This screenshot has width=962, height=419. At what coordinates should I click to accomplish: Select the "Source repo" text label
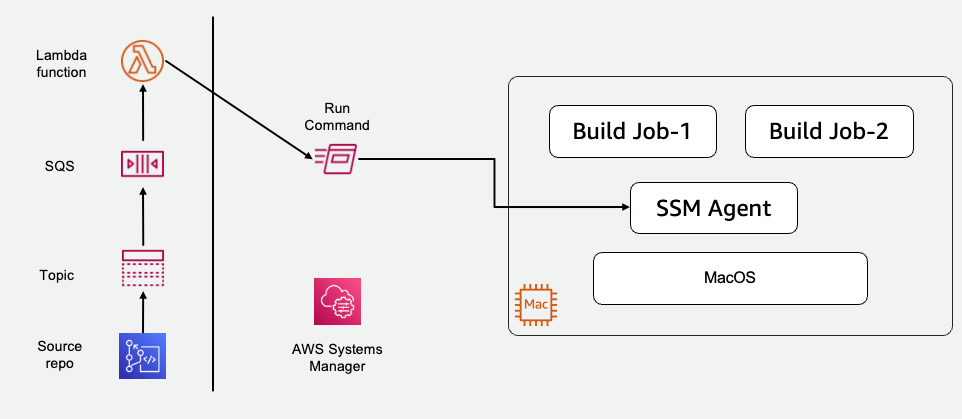point(60,355)
